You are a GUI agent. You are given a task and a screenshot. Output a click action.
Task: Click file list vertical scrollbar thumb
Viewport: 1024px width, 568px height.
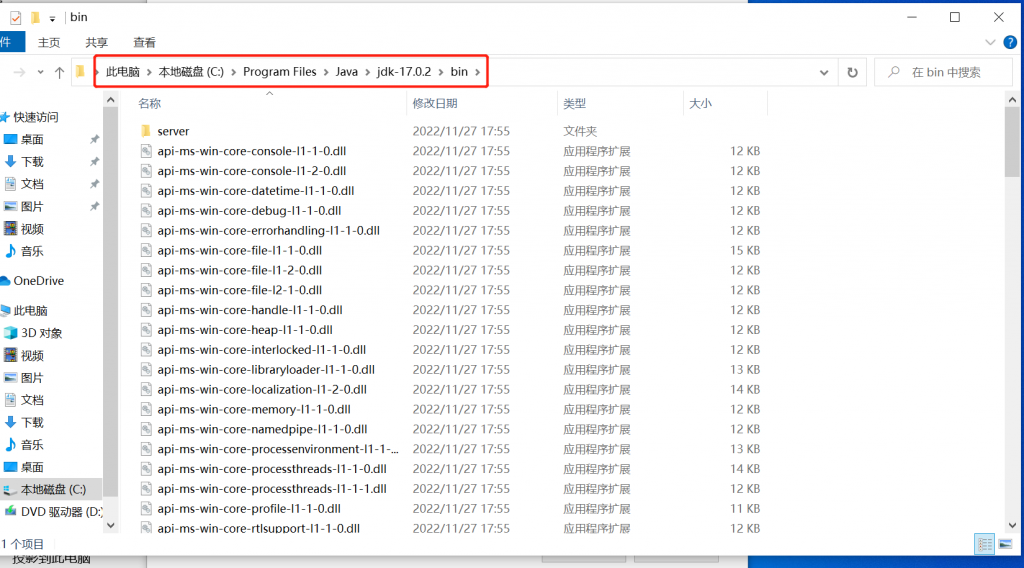(1012, 142)
